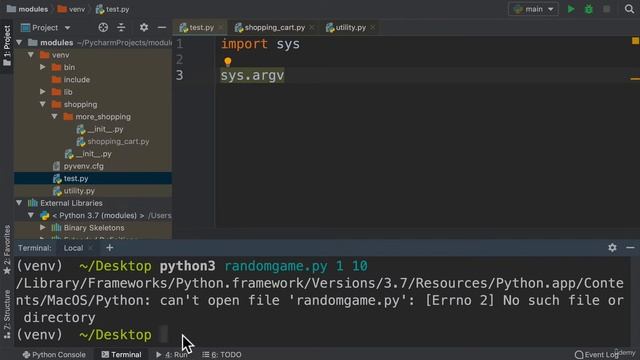Click the locate/scroll-from-source target icon
This screenshot has height=360, width=640.
tap(103, 27)
